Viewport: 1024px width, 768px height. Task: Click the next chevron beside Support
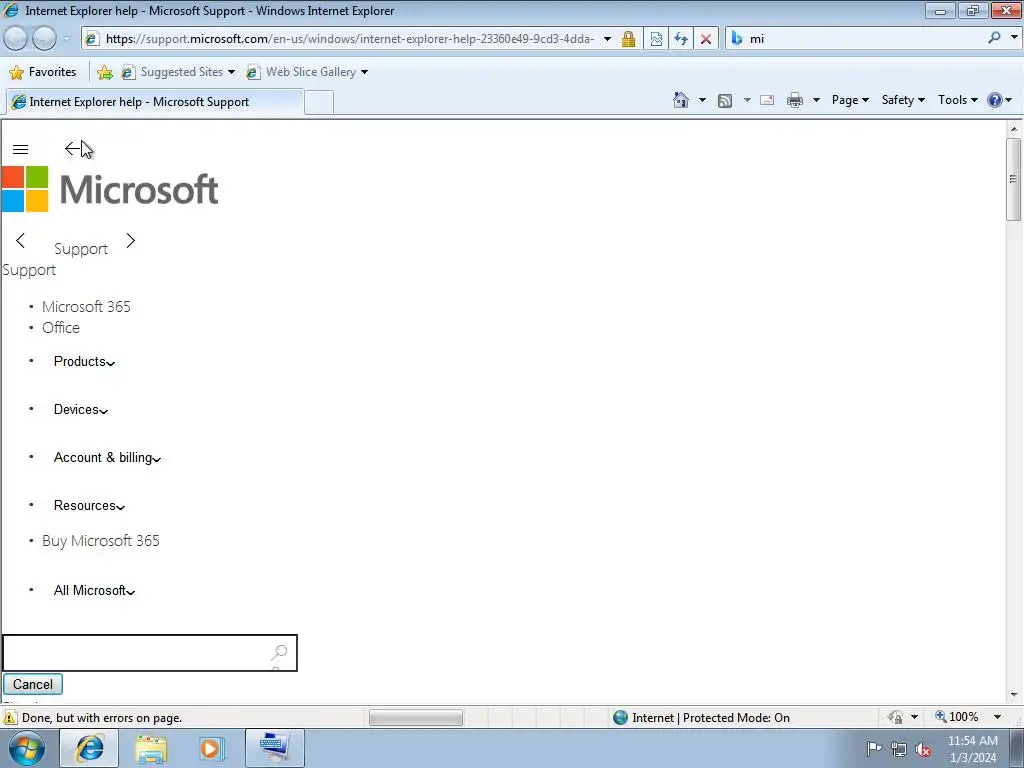pos(131,240)
